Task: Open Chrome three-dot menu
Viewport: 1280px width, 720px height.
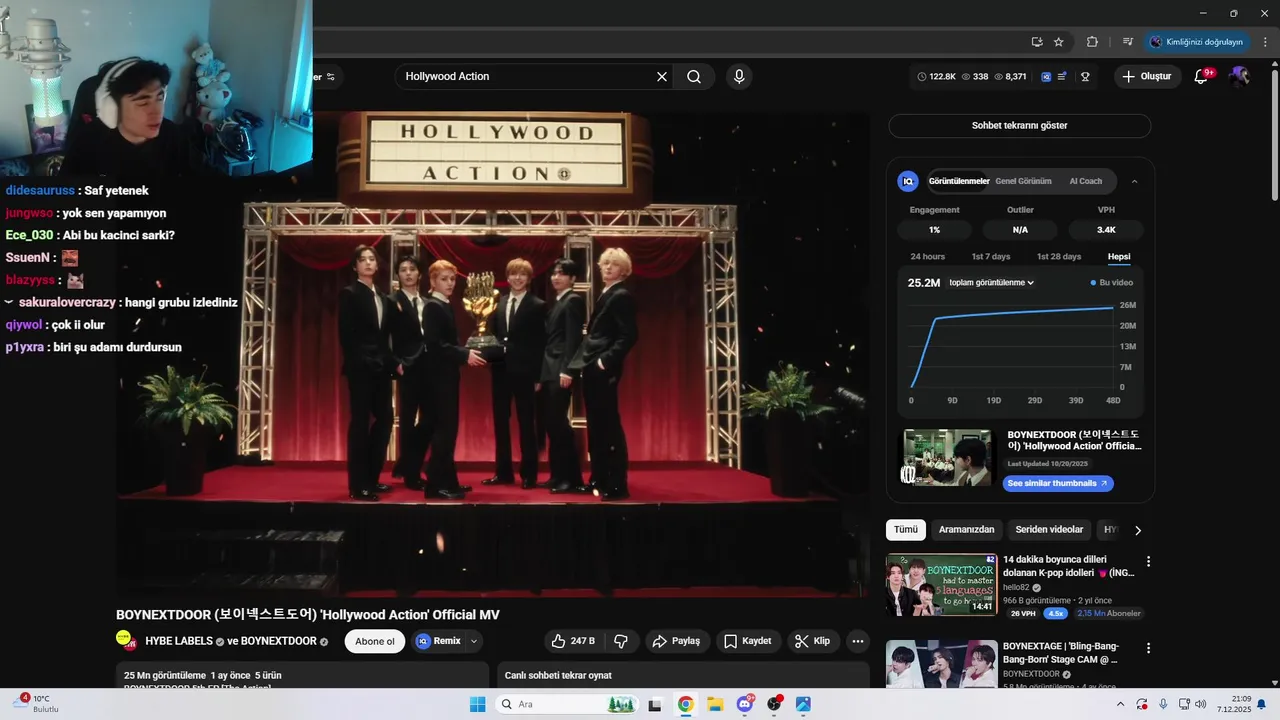Action: 1264,42
